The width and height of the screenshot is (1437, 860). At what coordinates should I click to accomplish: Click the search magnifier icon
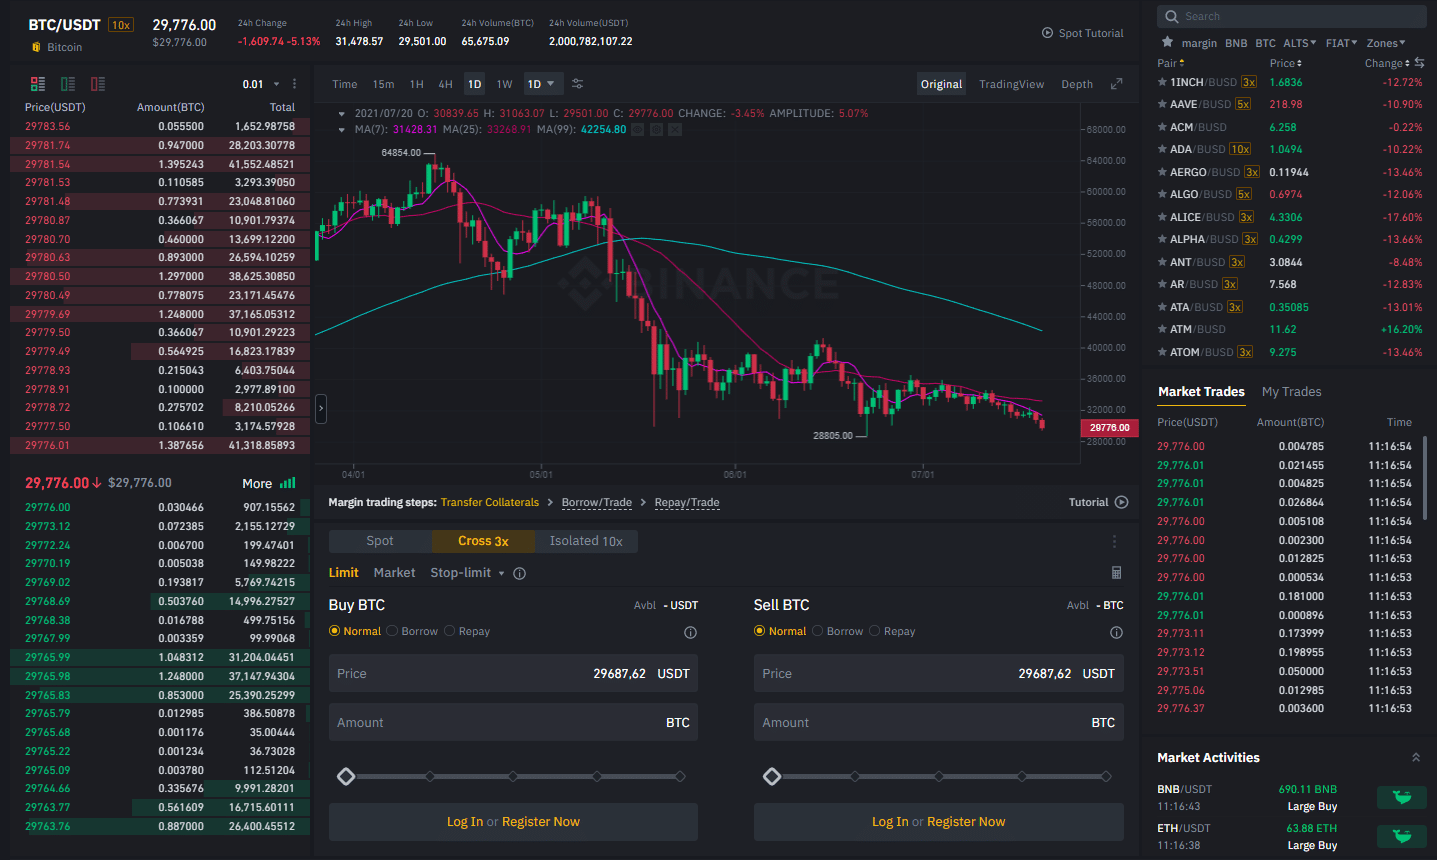click(1172, 16)
